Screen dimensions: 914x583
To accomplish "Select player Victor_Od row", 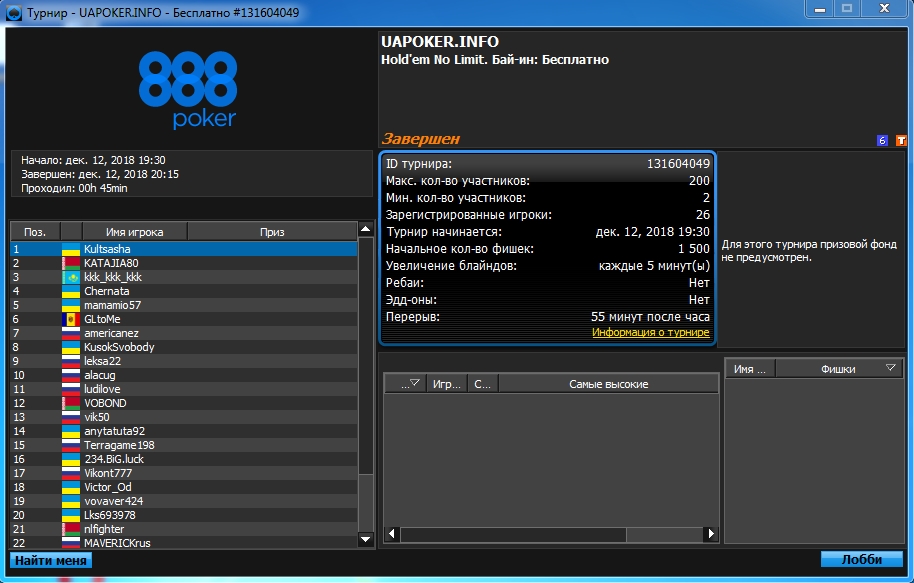I will (x=184, y=487).
